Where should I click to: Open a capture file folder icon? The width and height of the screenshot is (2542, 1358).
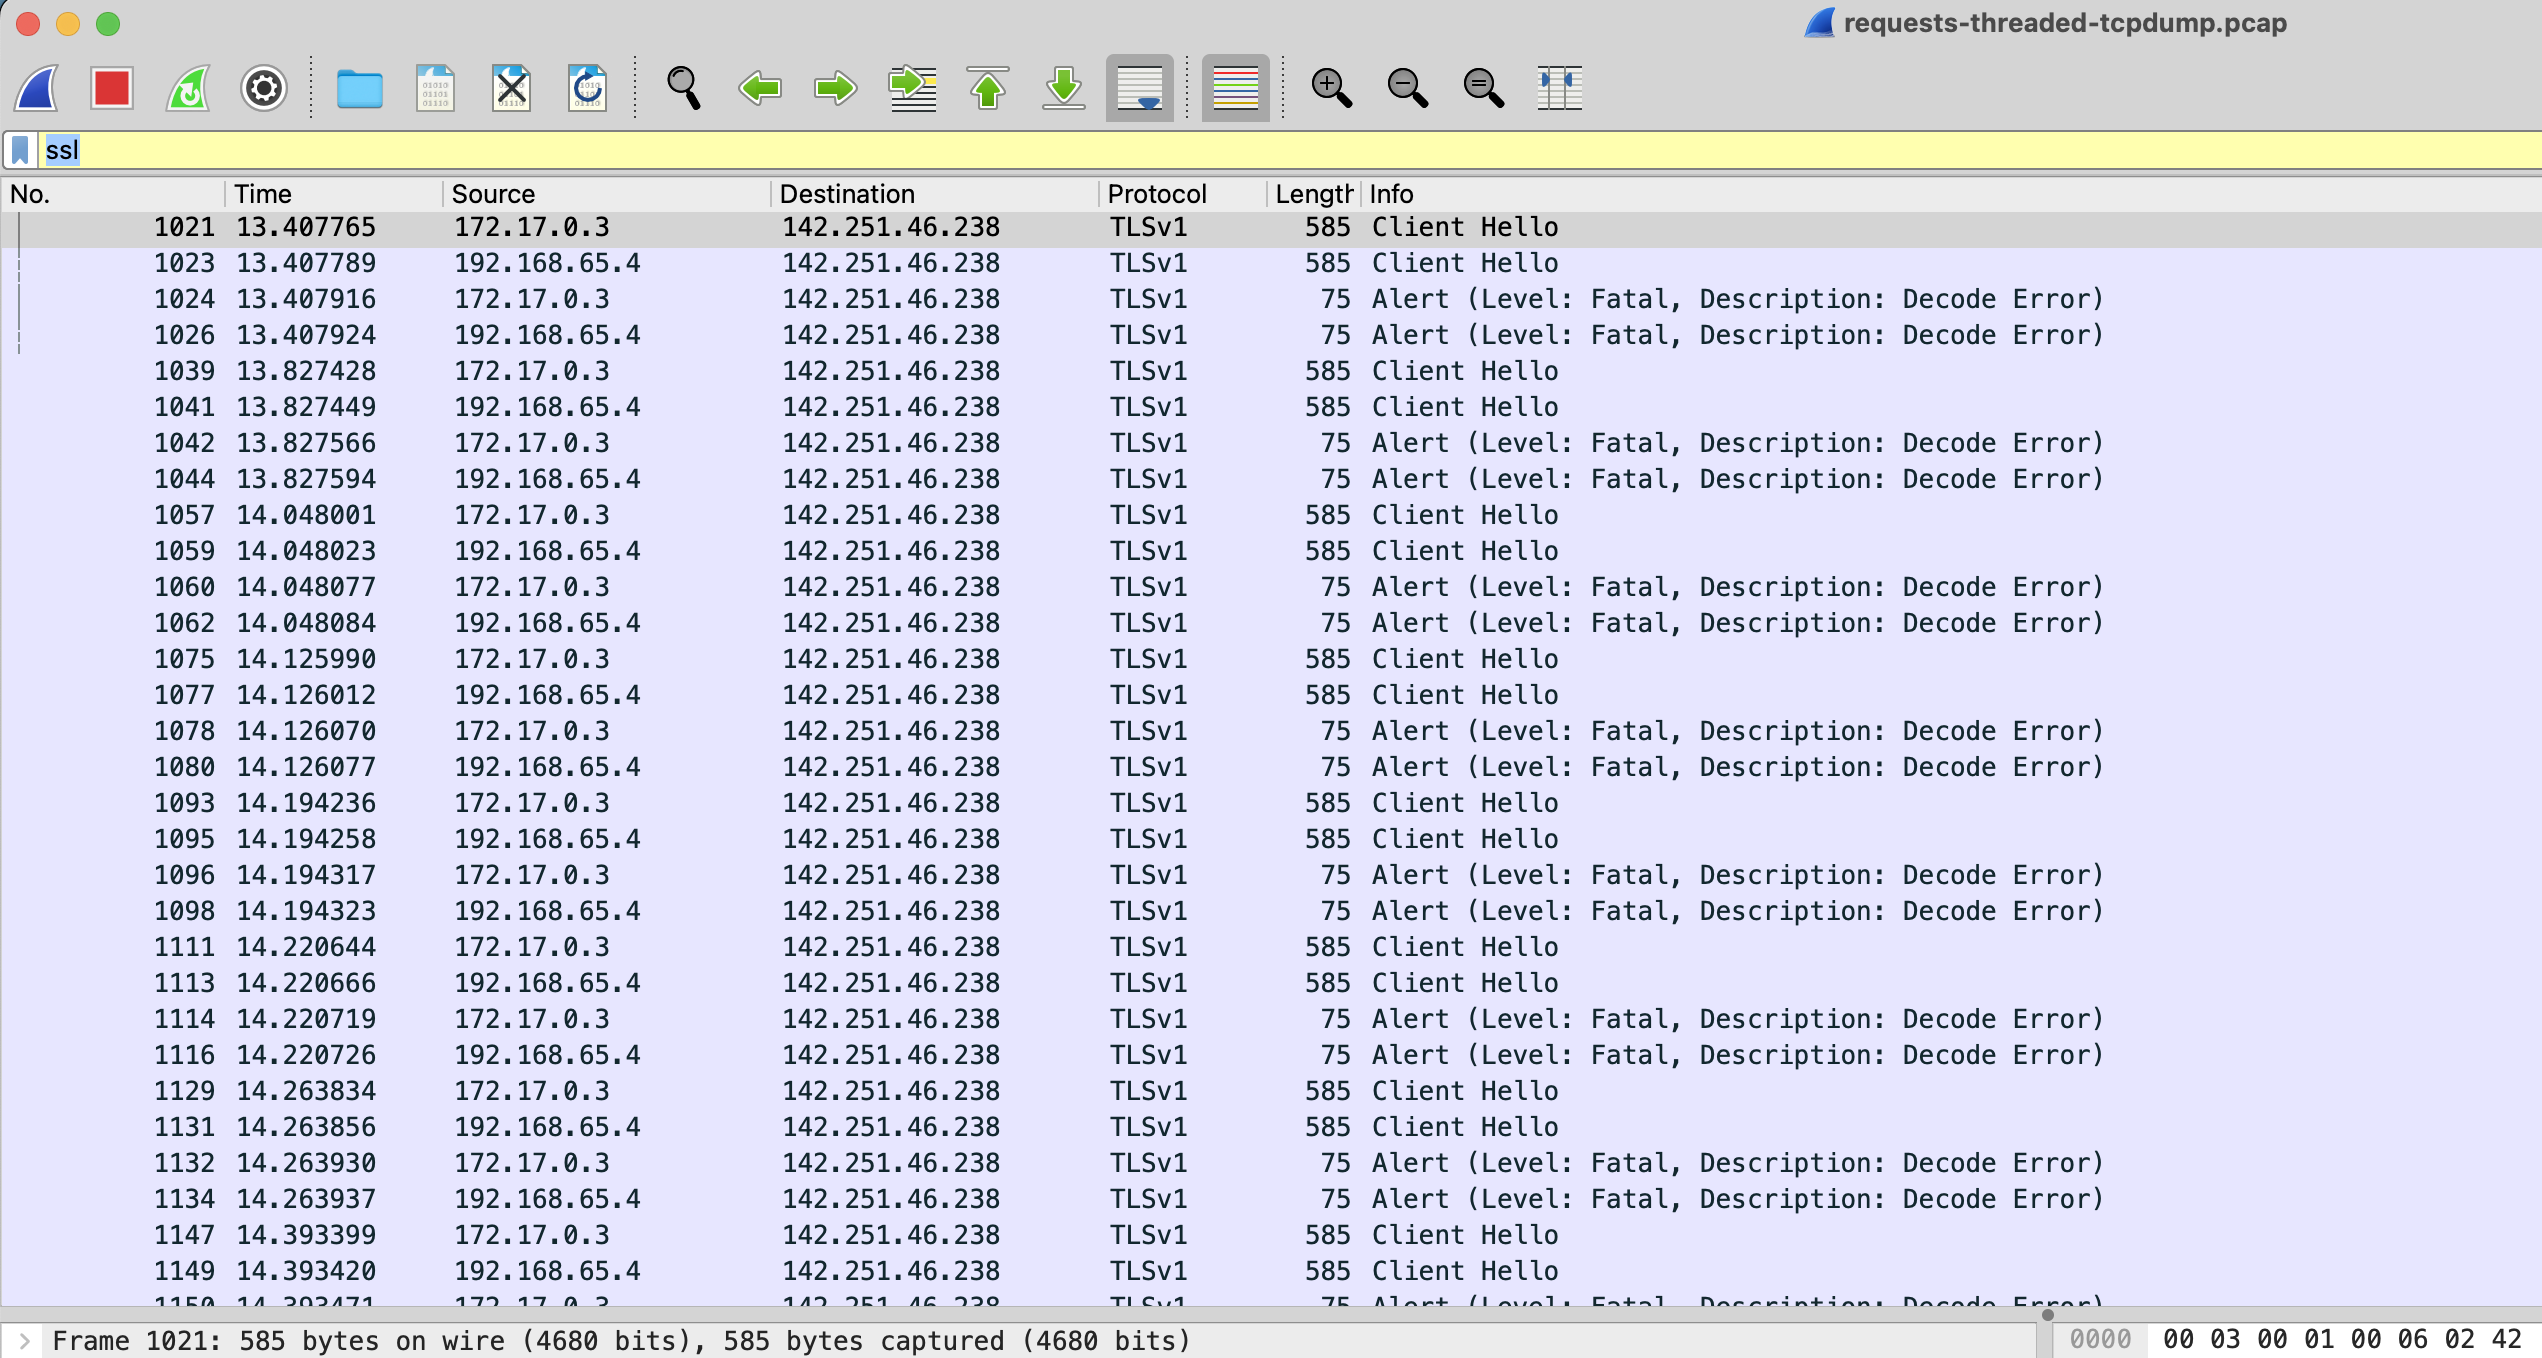click(x=359, y=88)
